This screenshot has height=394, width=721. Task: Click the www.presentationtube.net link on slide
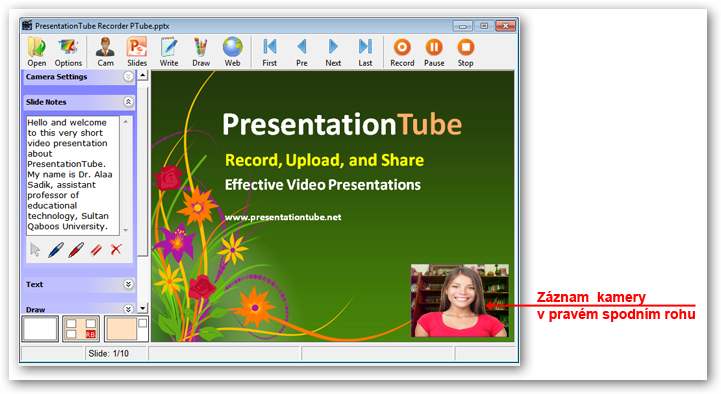[283, 217]
